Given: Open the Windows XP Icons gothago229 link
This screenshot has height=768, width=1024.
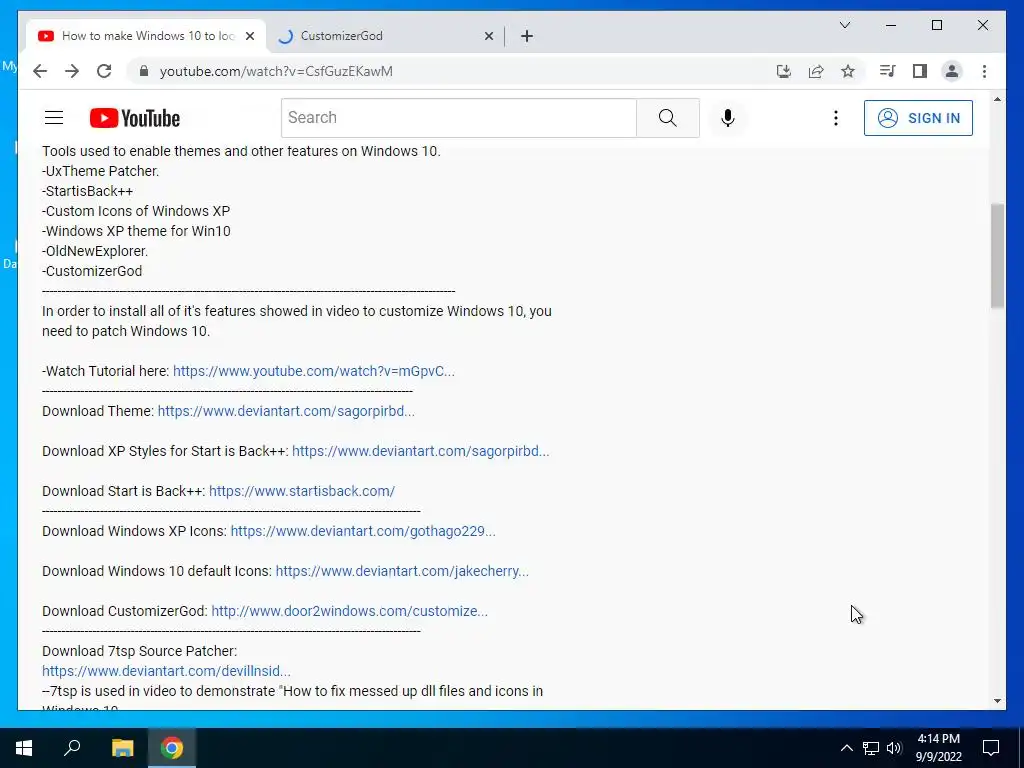Looking at the screenshot, I should coord(363,531).
